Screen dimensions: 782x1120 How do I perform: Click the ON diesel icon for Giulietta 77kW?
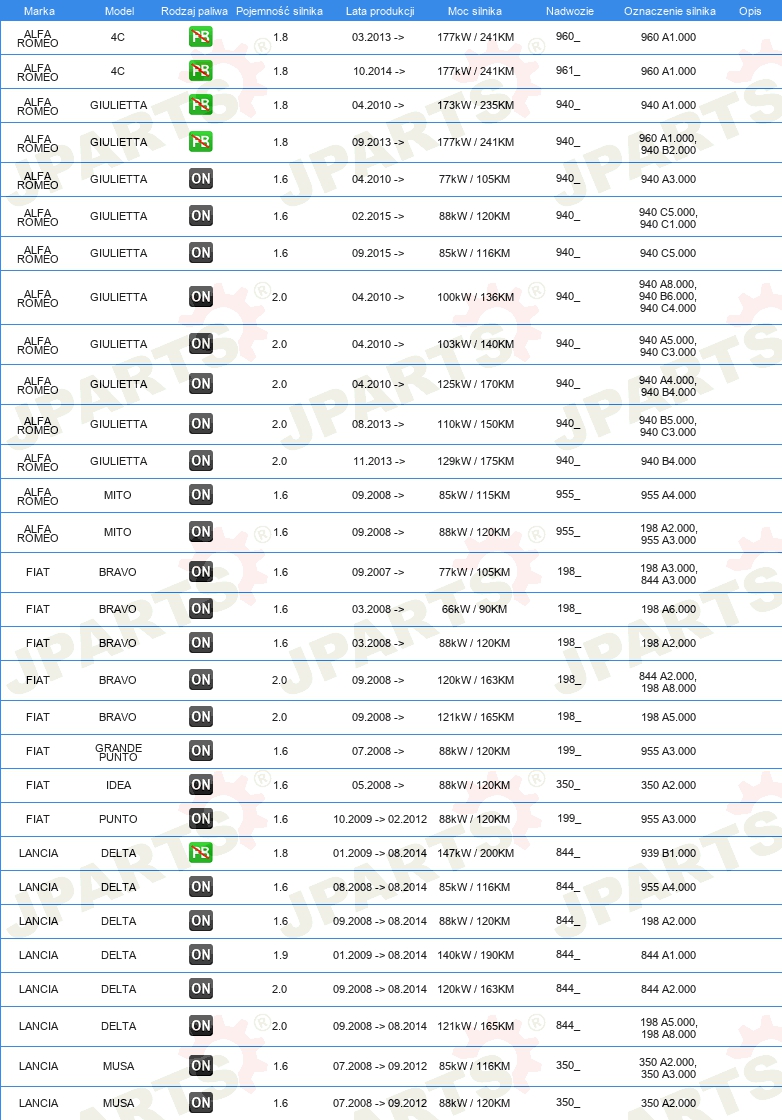coord(201,179)
